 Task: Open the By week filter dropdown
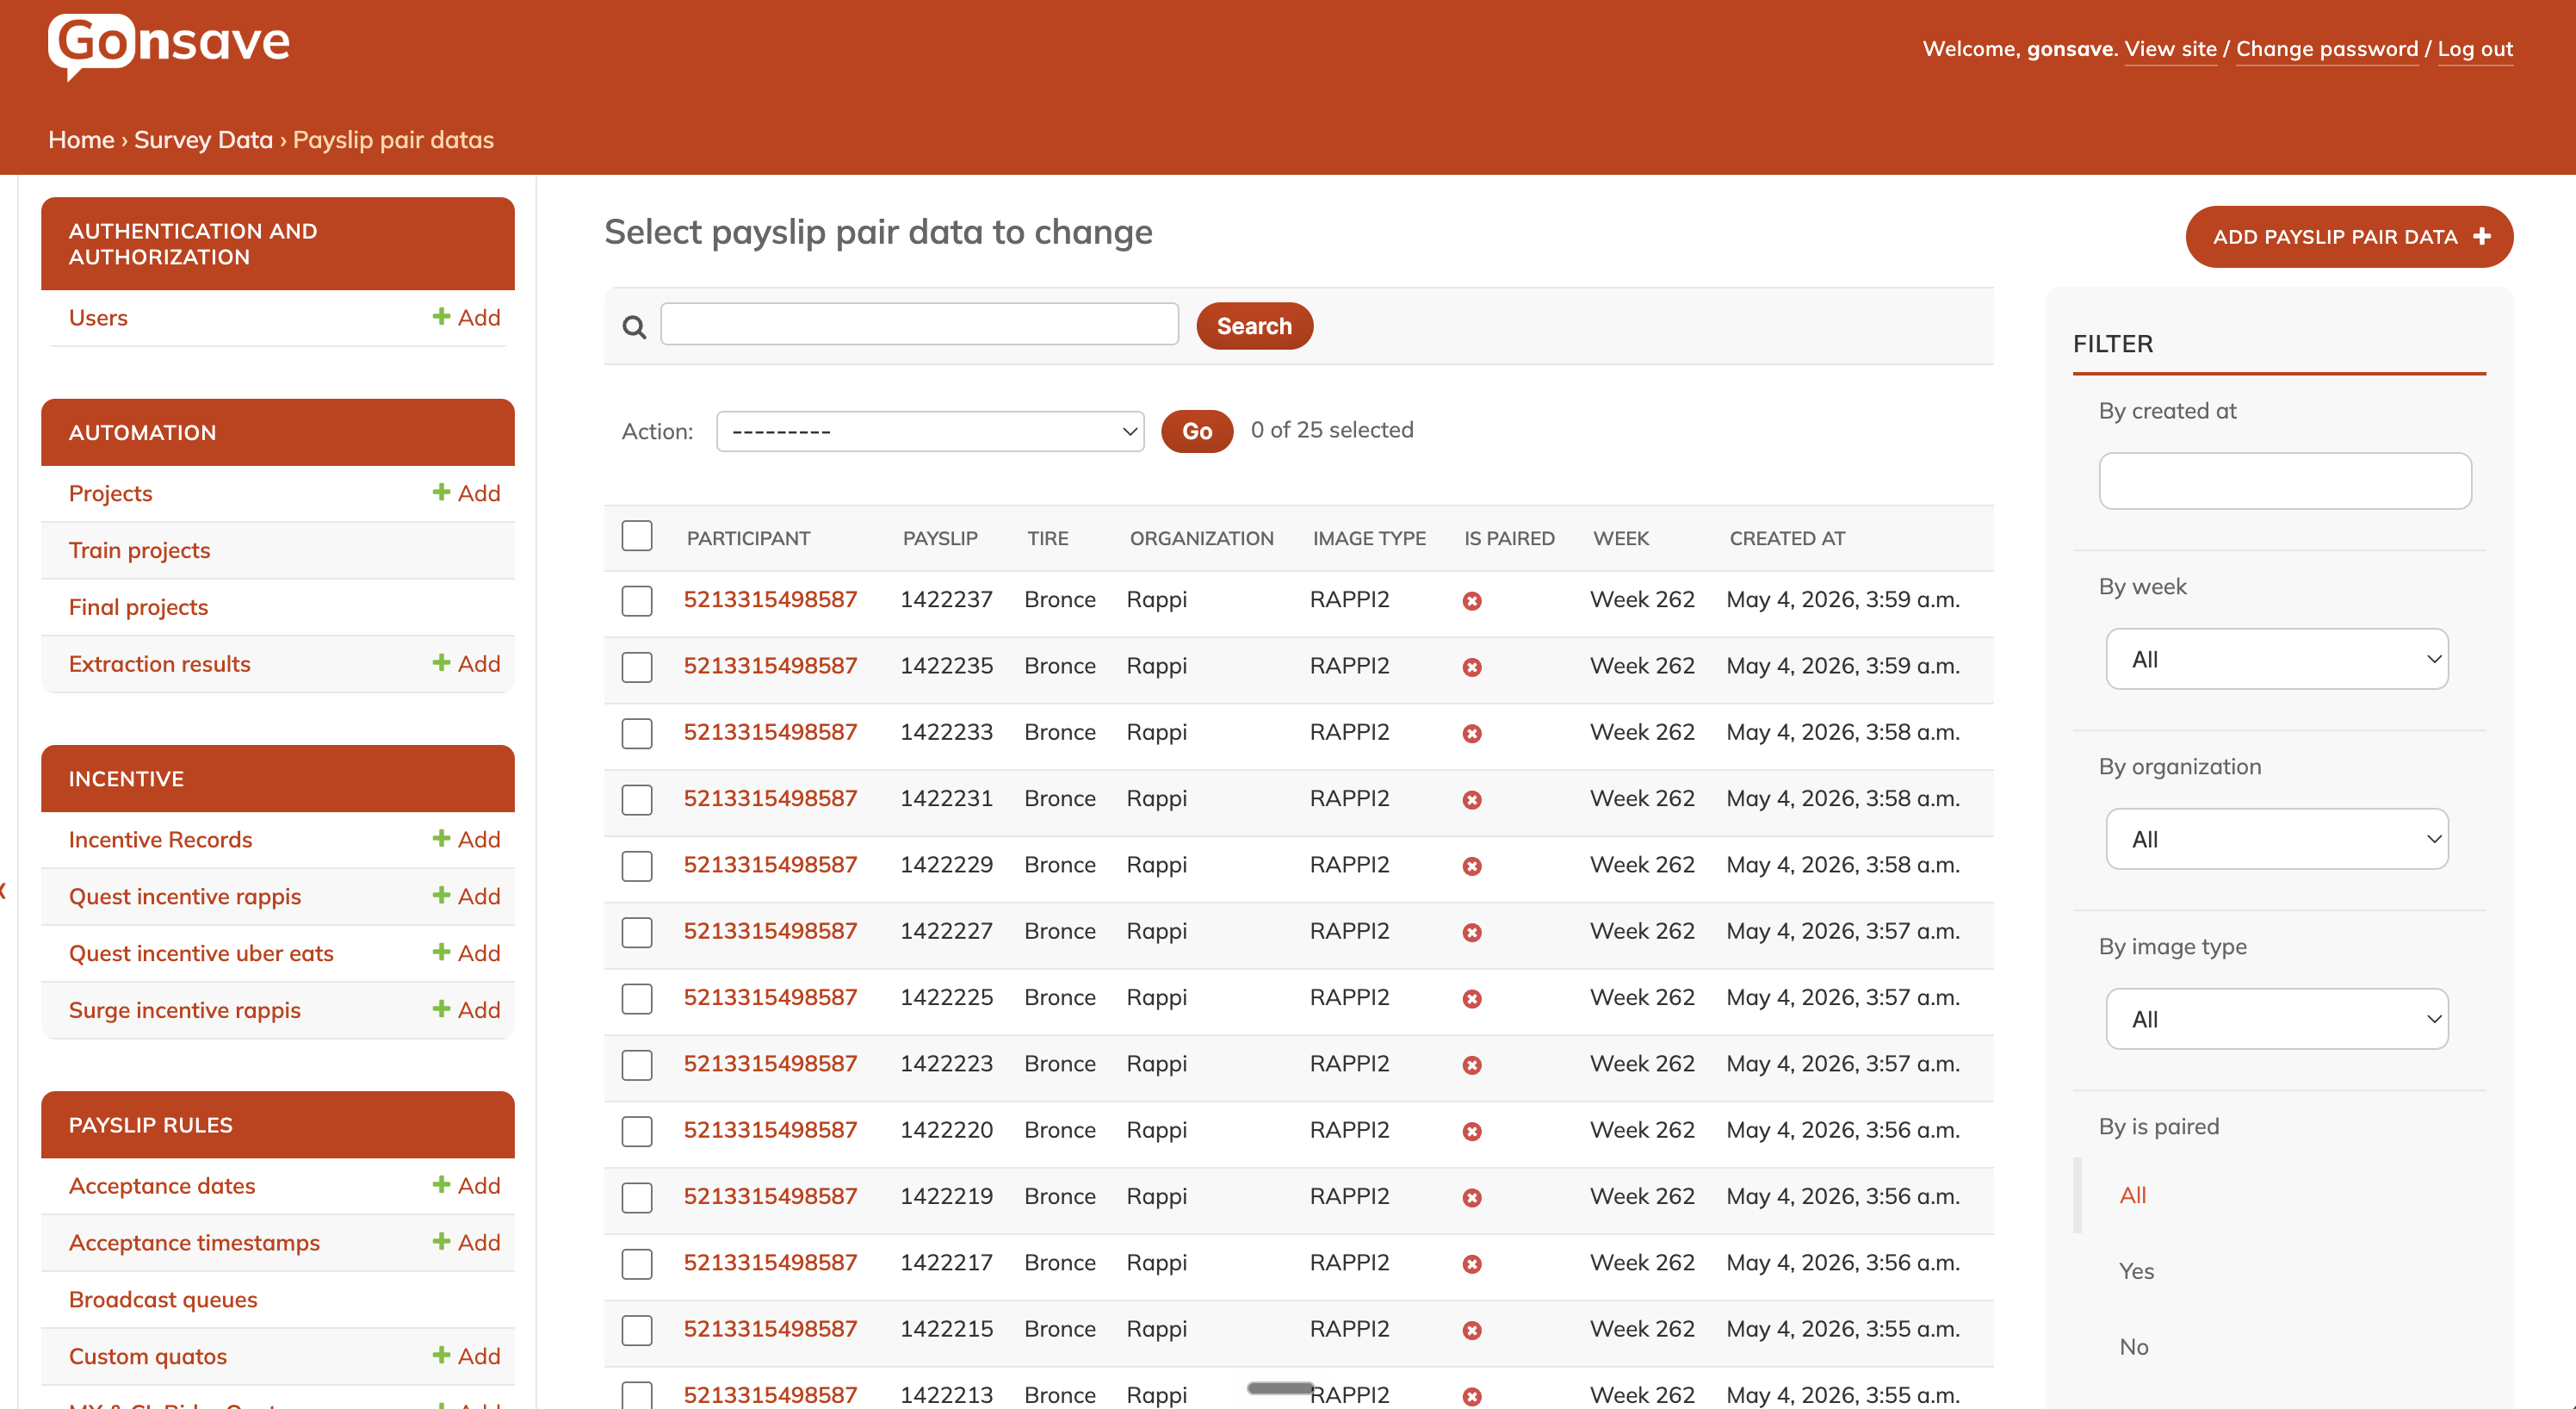point(2277,659)
